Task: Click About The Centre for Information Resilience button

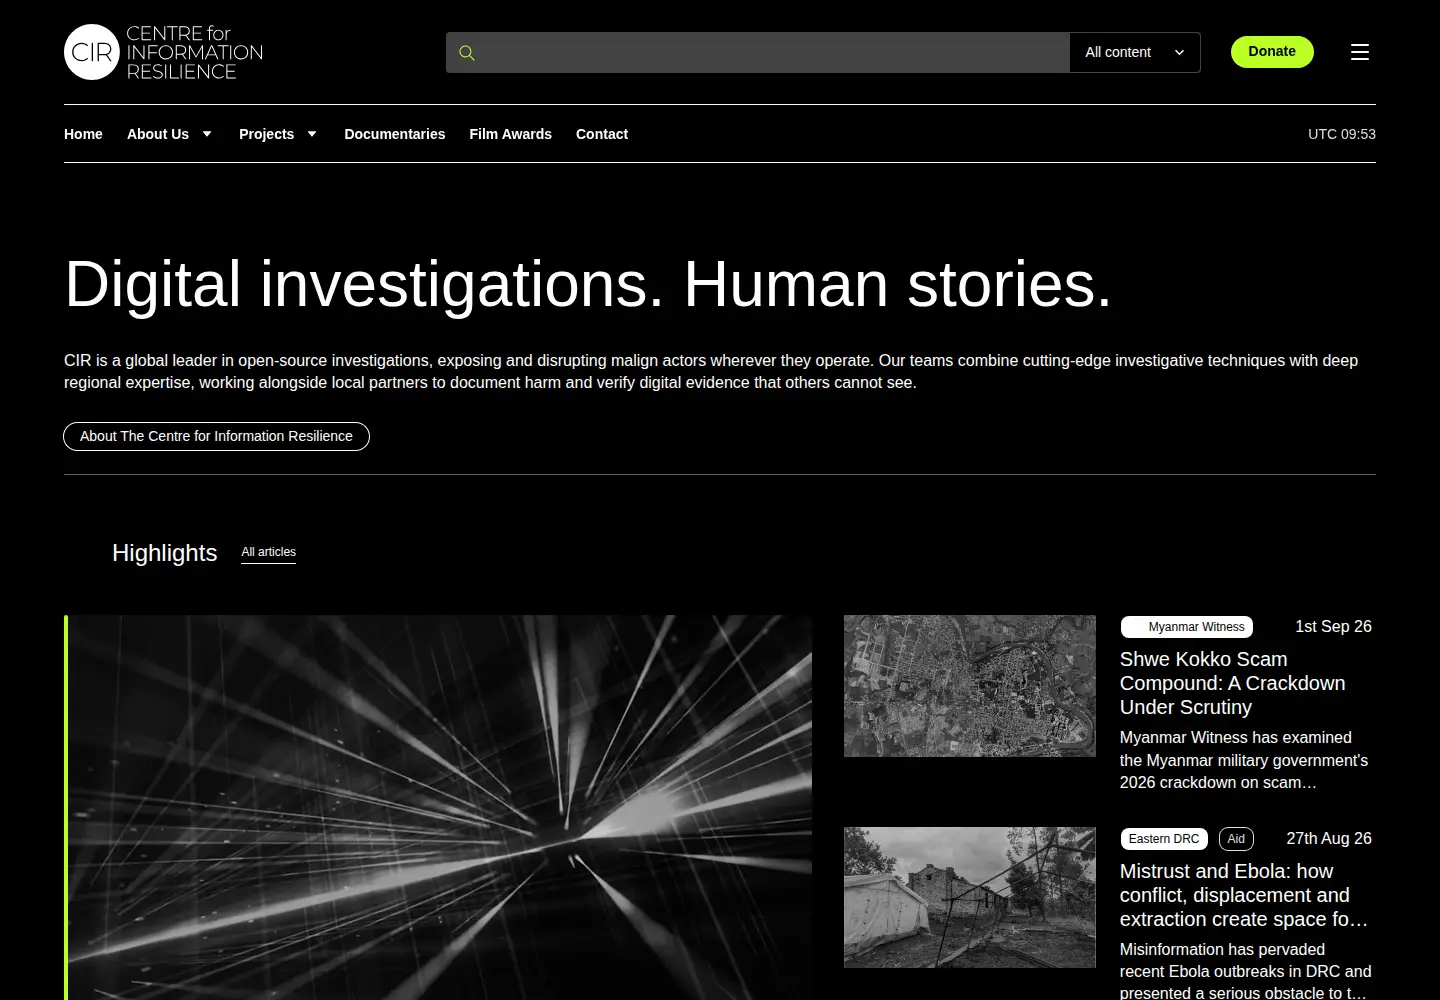Action: (x=216, y=436)
